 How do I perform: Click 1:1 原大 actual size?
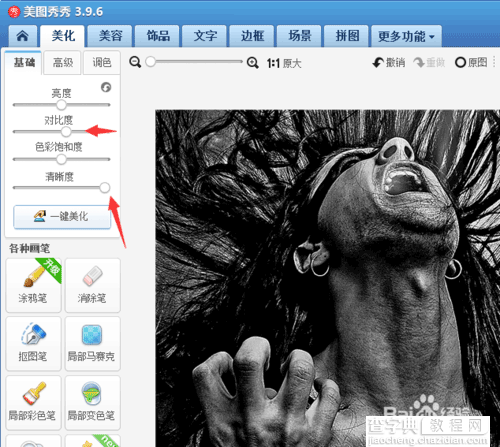tap(284, 63)
